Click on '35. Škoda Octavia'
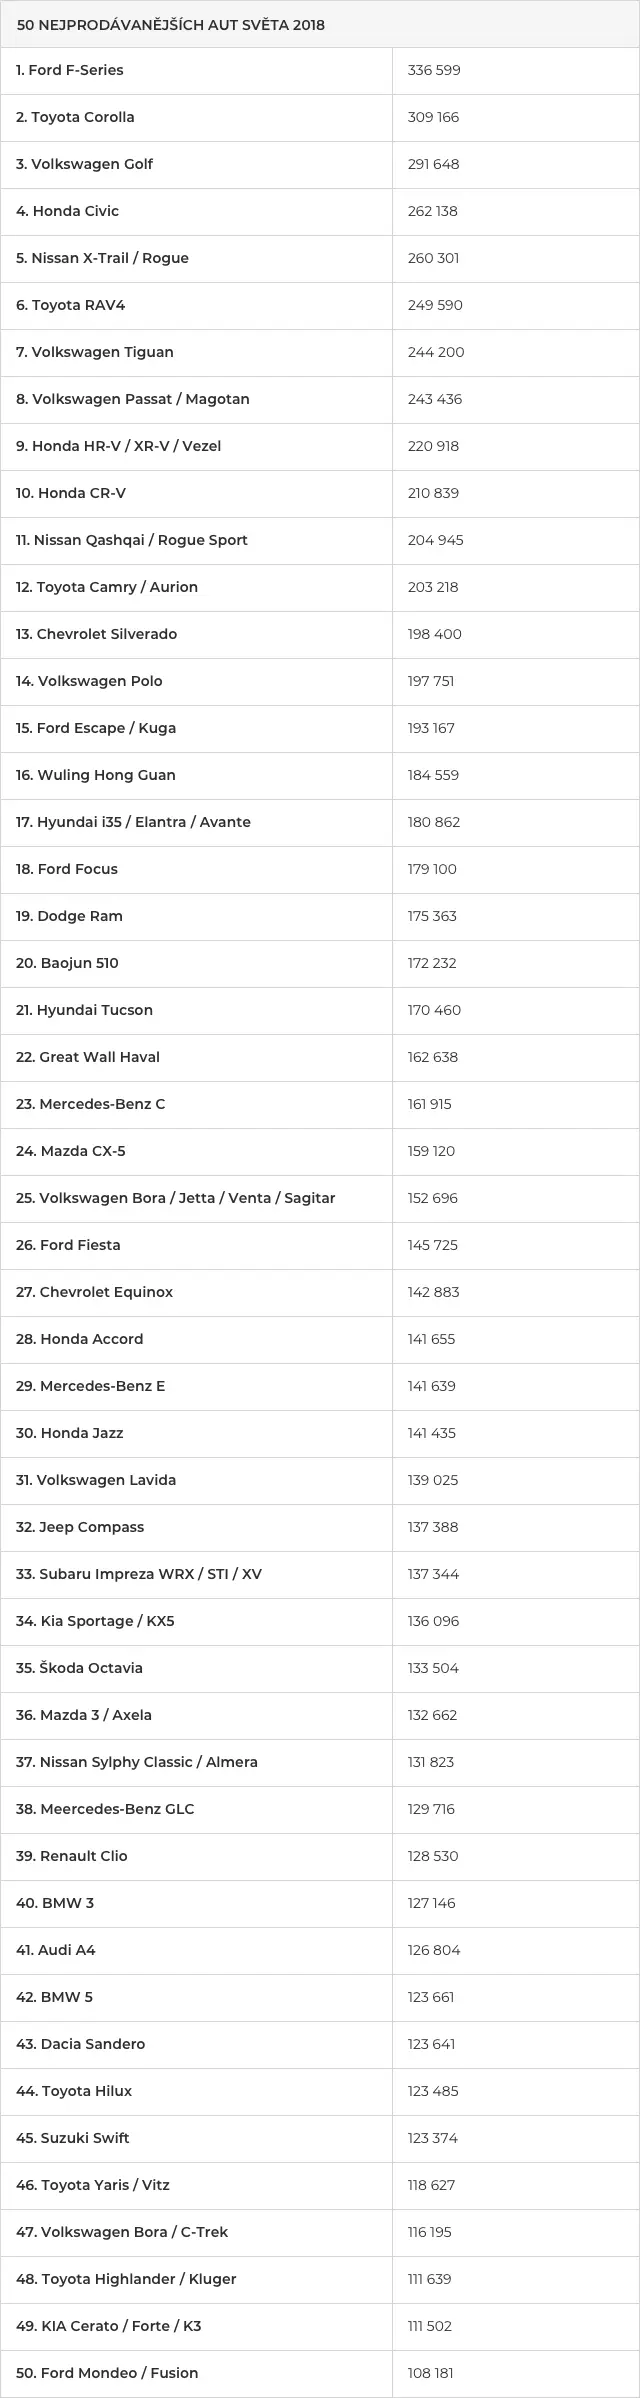This screenshot has width=640, height=2398. point(80,1668)
